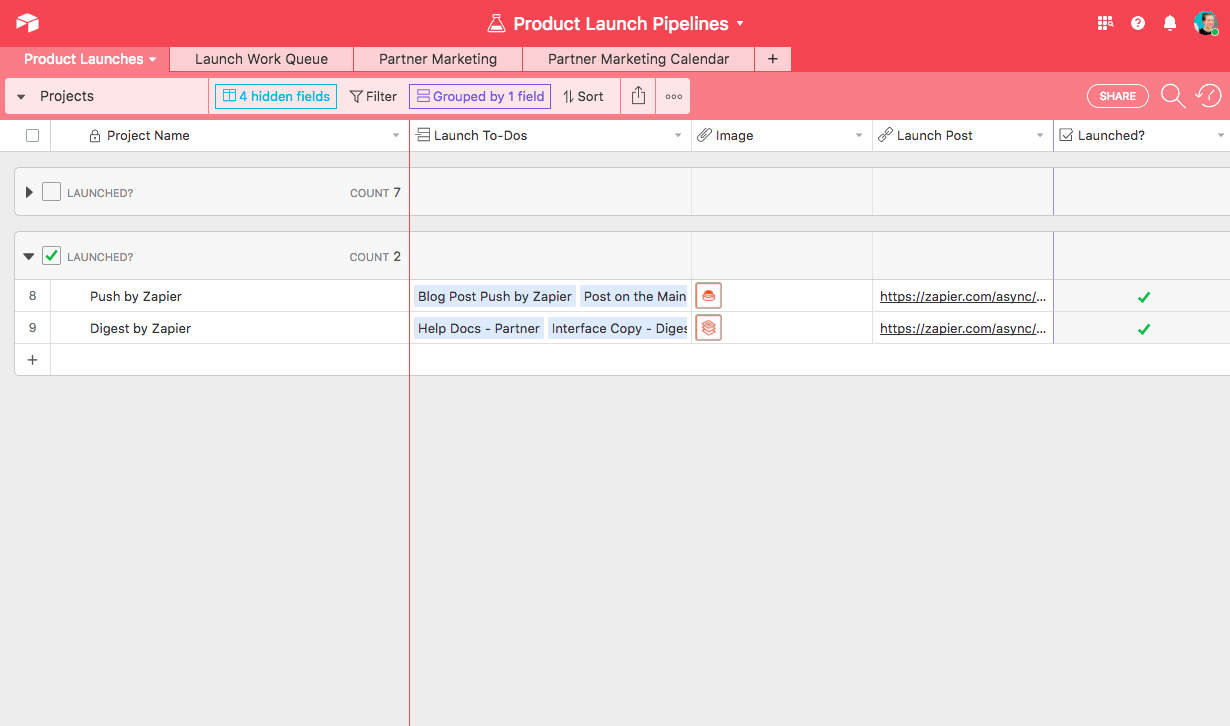Click the search magnifier icon

[x=1172, y=96]
